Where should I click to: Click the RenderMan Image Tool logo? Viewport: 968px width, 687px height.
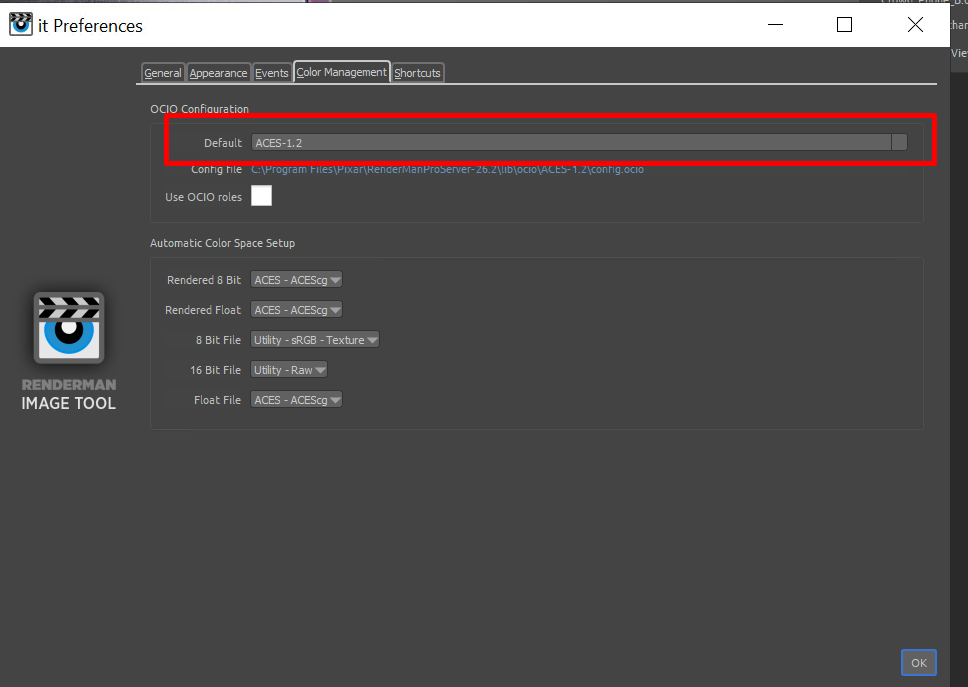[x=69, y=328]
